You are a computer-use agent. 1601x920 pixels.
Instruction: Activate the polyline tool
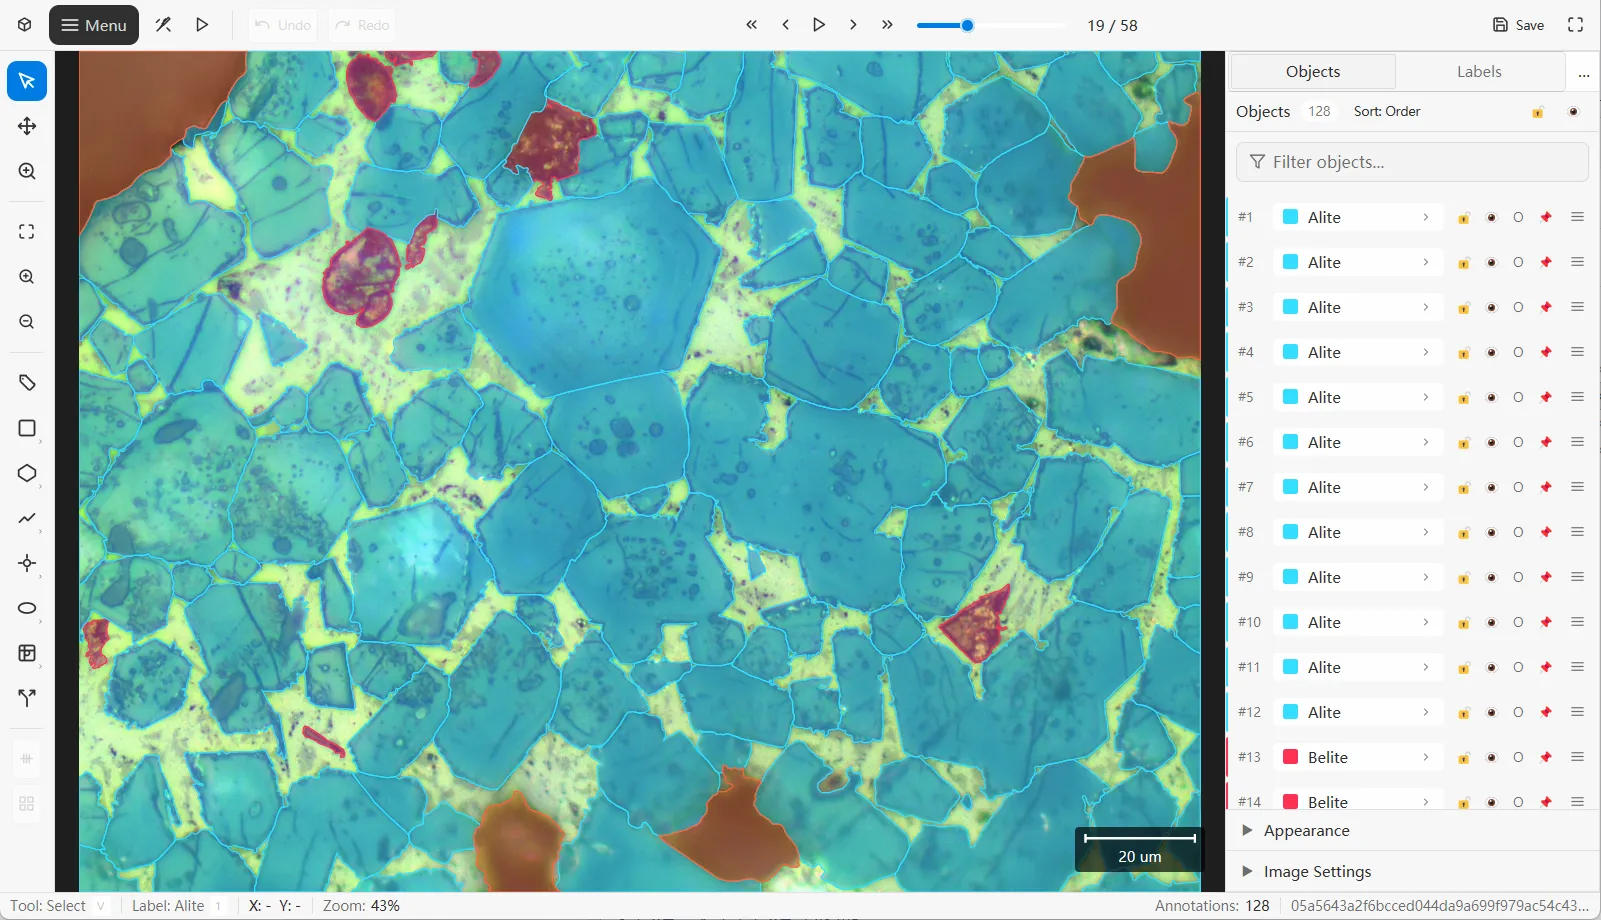pyautogui.click(x=27, y=518)
